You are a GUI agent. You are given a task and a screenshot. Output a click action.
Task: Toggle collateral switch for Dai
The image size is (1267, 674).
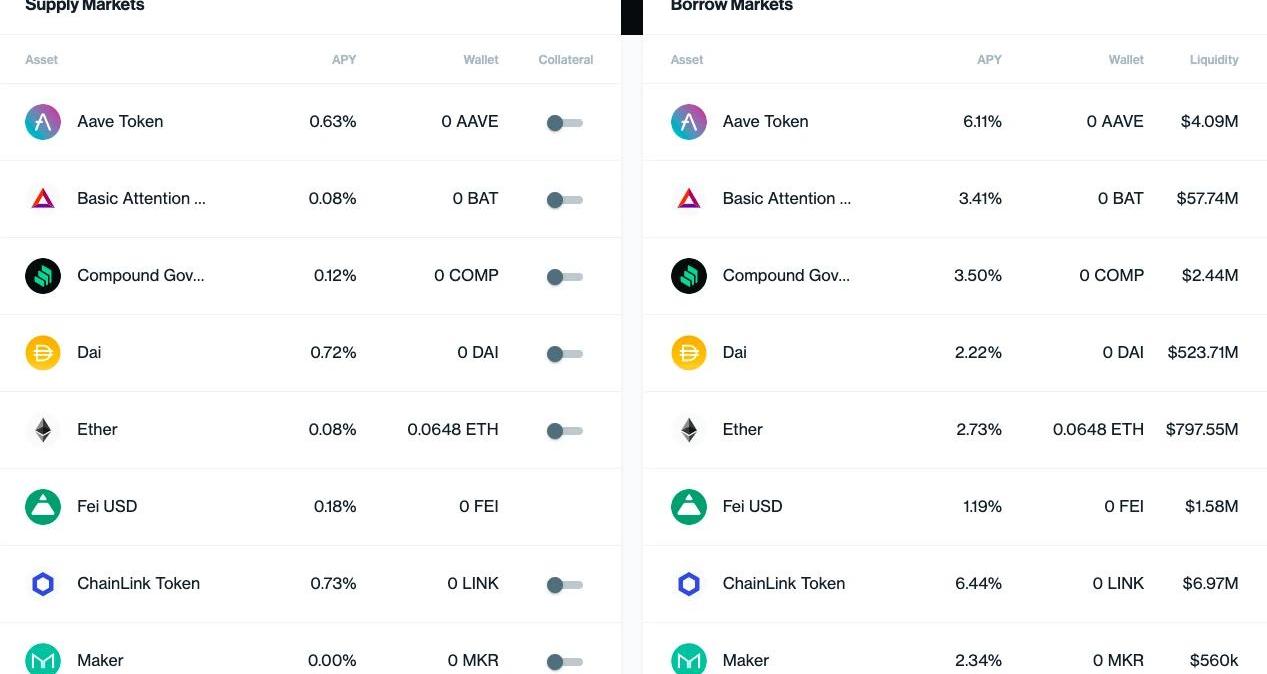(x=564, y=354)
